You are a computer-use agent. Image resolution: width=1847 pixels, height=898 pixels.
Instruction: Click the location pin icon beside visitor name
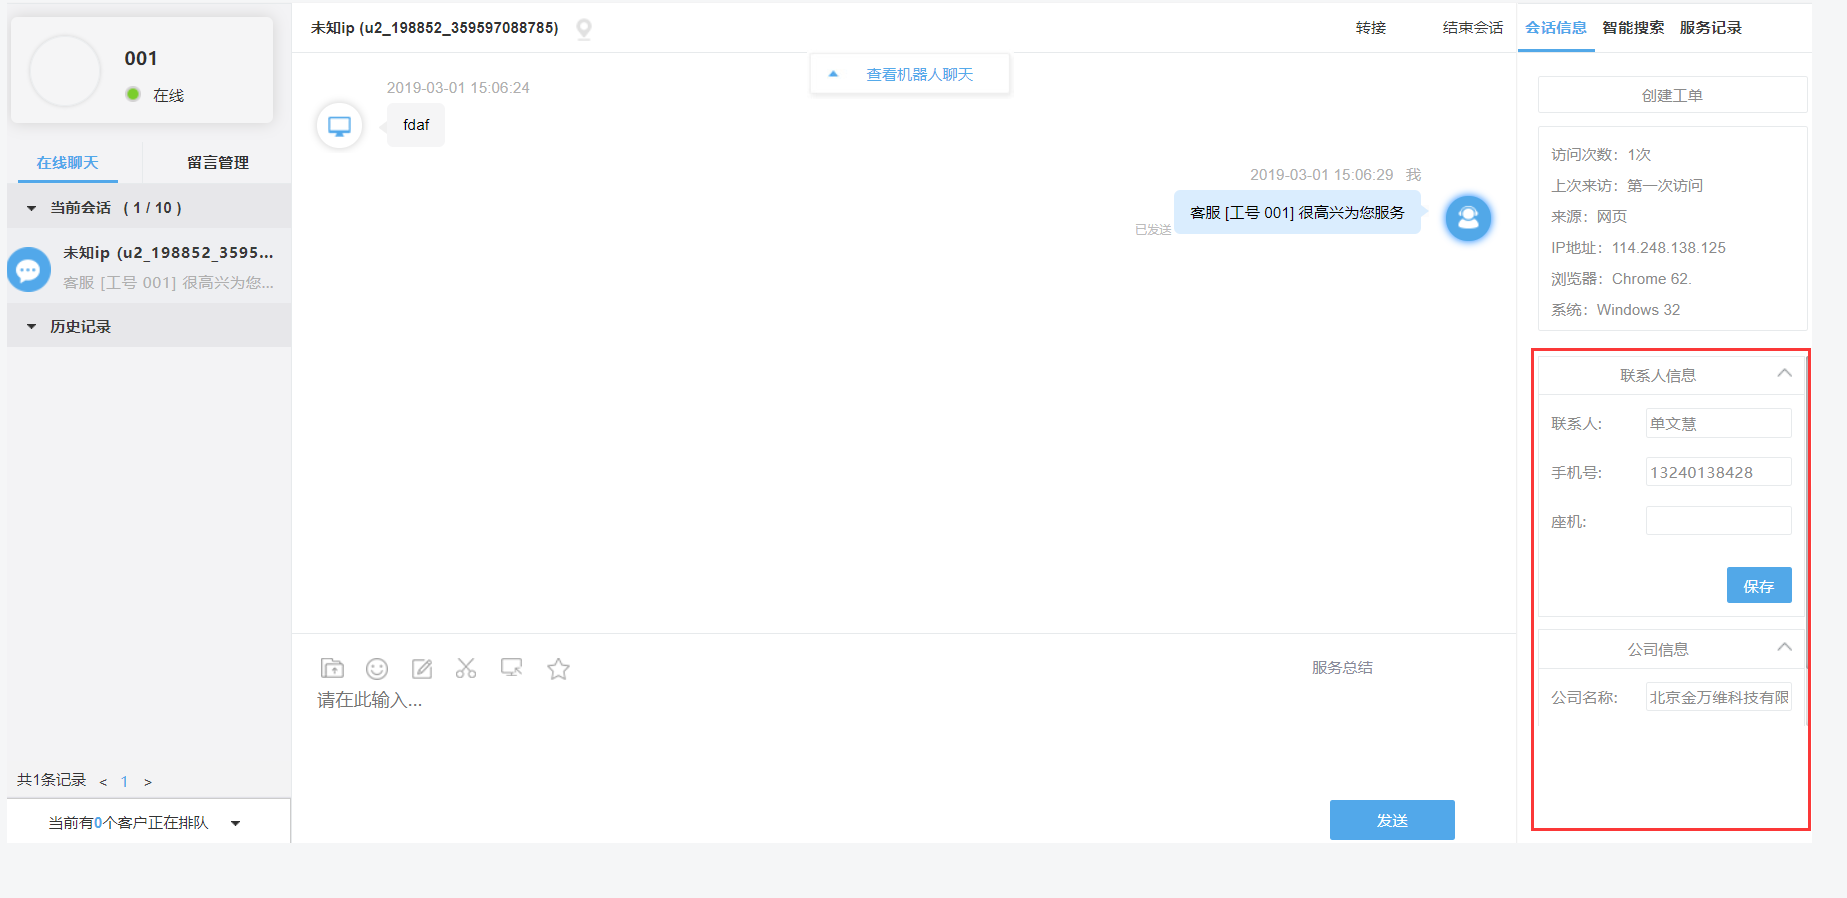(x=584, y=29)
